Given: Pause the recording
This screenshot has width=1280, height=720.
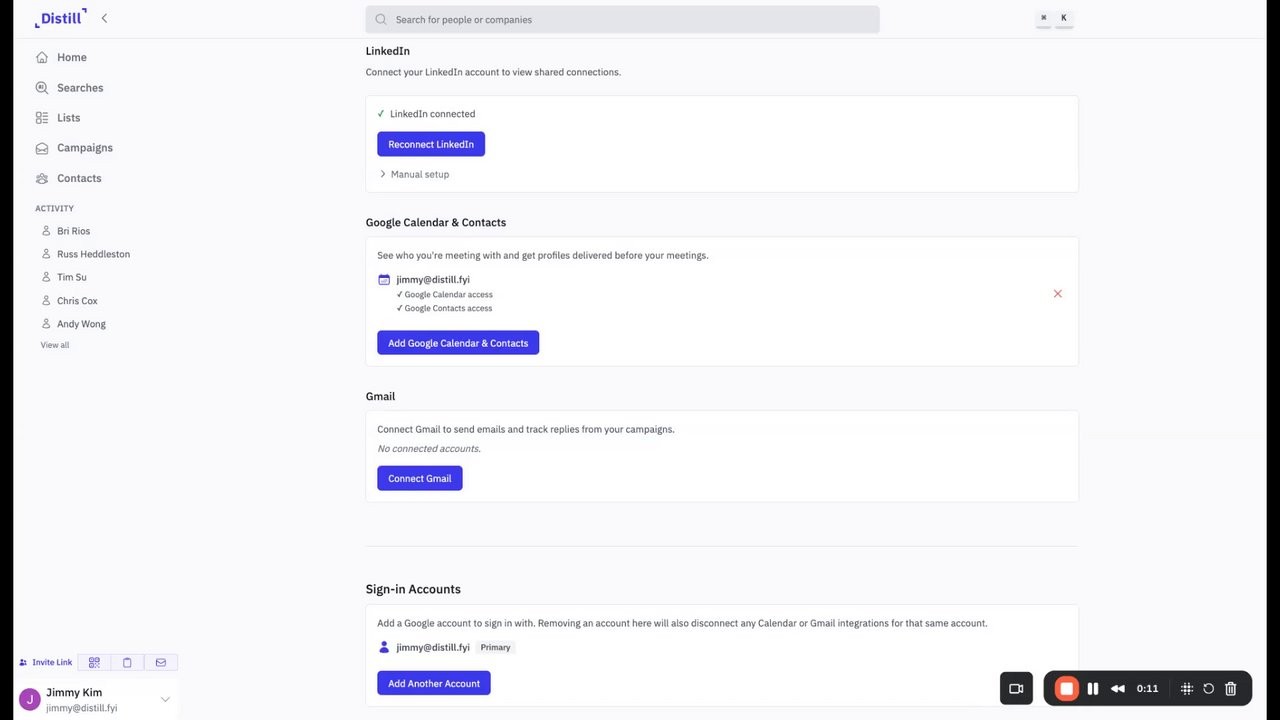Looking at the screenshot, I should click(1093, 688).
